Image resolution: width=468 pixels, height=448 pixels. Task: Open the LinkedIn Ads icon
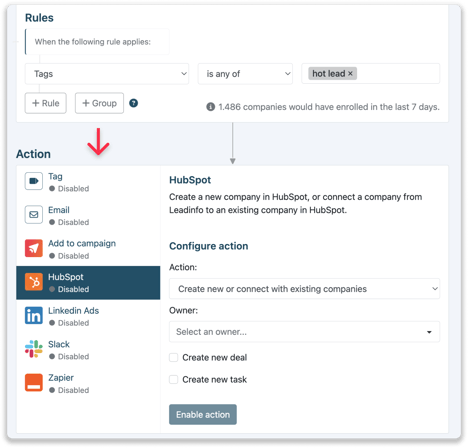[34, 315]
